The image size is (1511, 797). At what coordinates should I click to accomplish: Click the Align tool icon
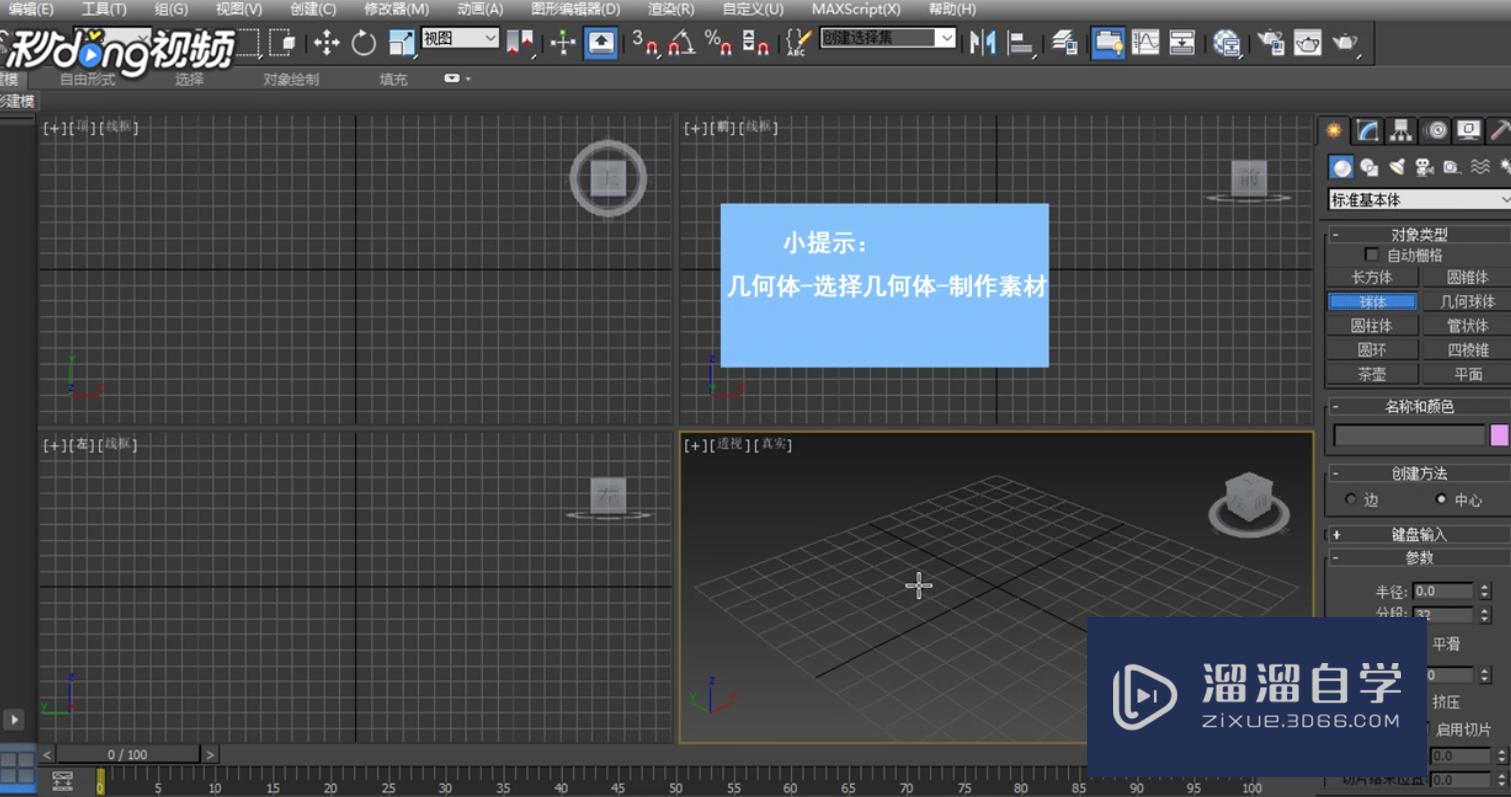click(x=1021, y=42)
